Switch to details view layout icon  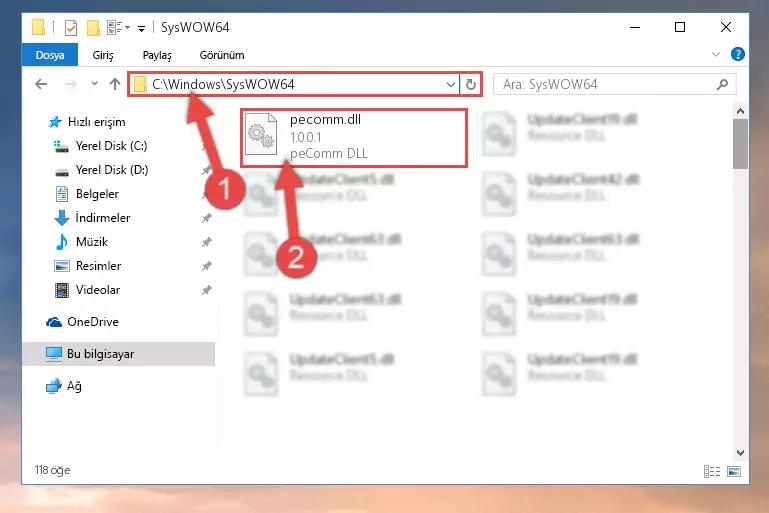point(712,471)
